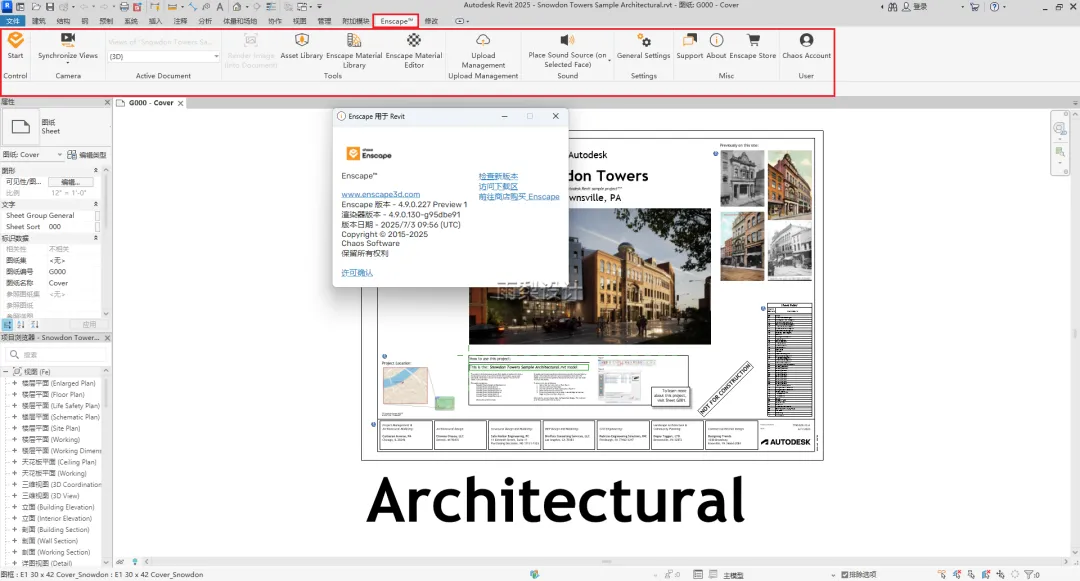1080x581 pixels.
Task: Click the 编辑... visibility button in Properties
Action: point(70,182)
